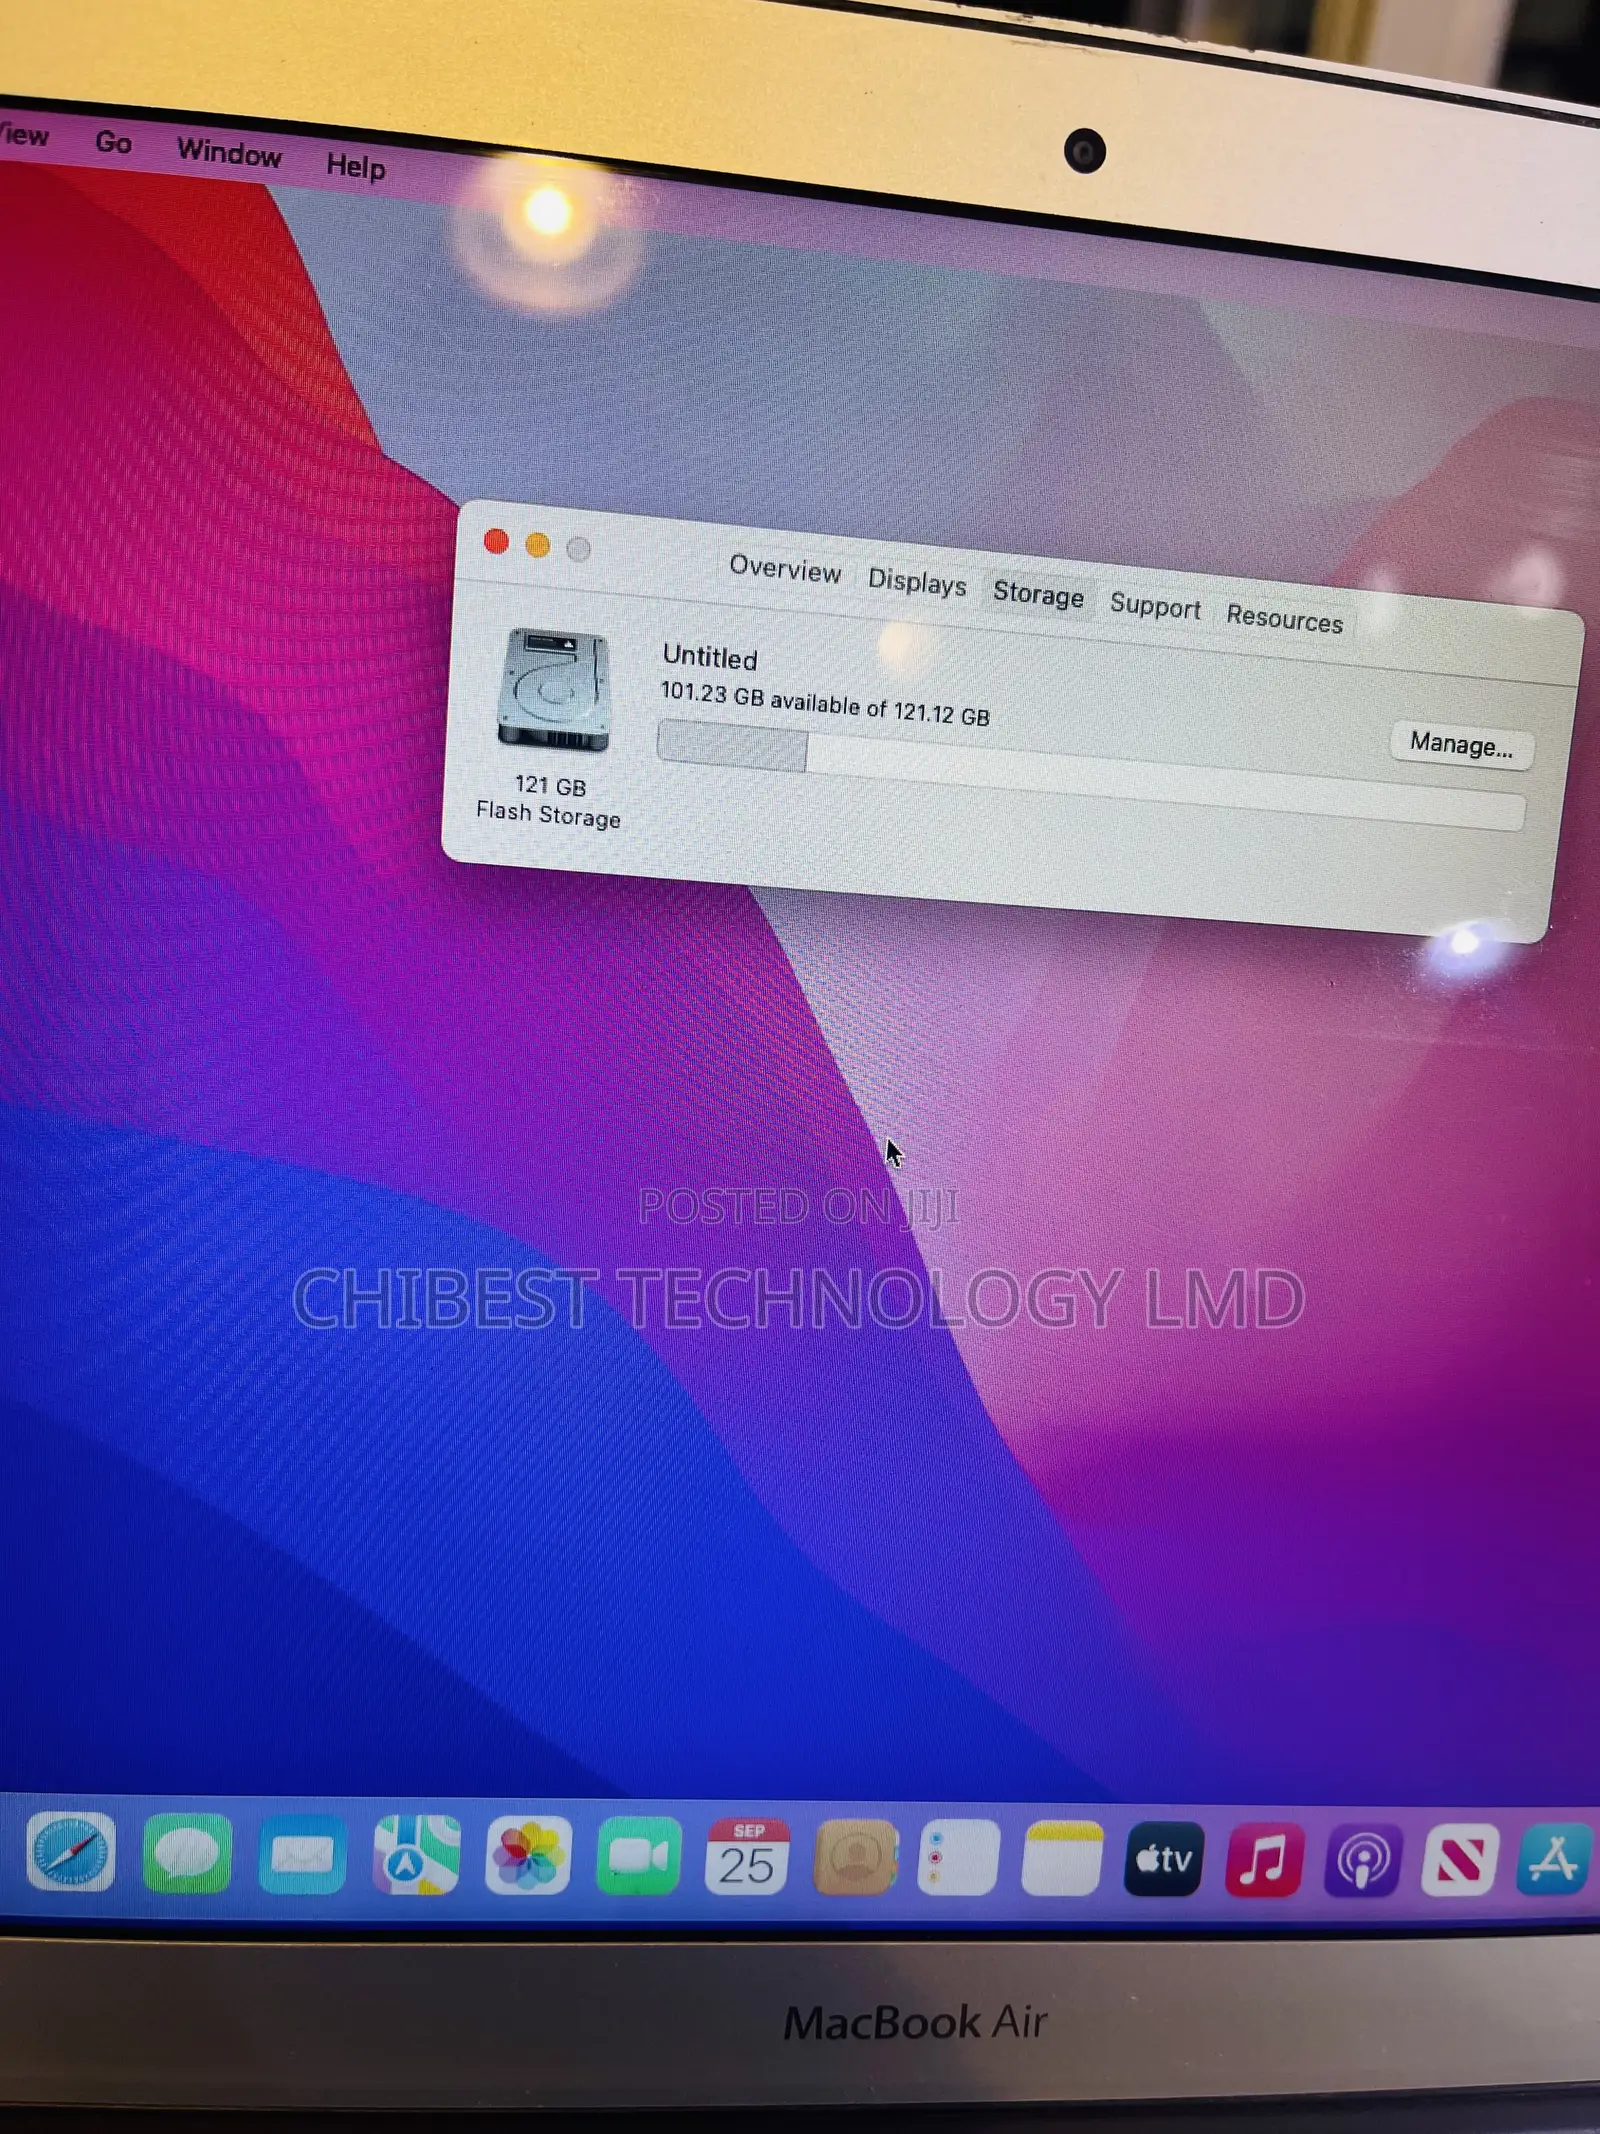Open FaceTime from the dock
Viewport: 1600px width, 2134px height.
[639, 1856]
